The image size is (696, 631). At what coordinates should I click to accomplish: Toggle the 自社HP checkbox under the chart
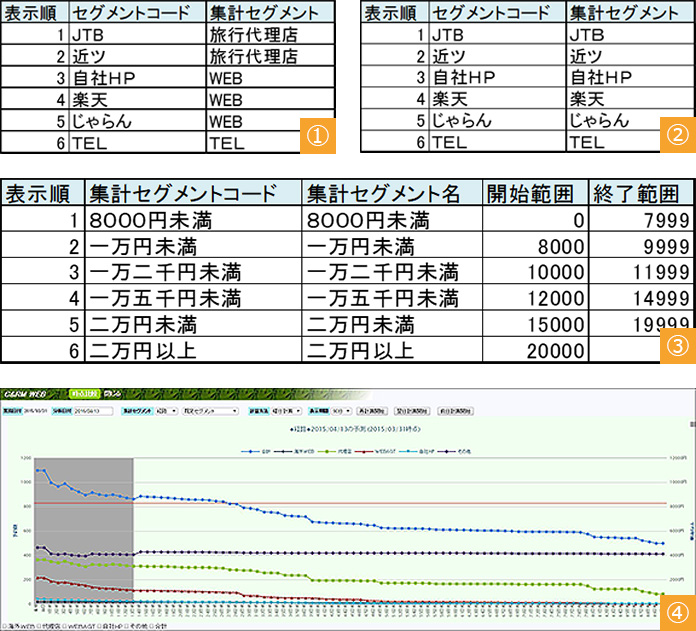point(99,626)
